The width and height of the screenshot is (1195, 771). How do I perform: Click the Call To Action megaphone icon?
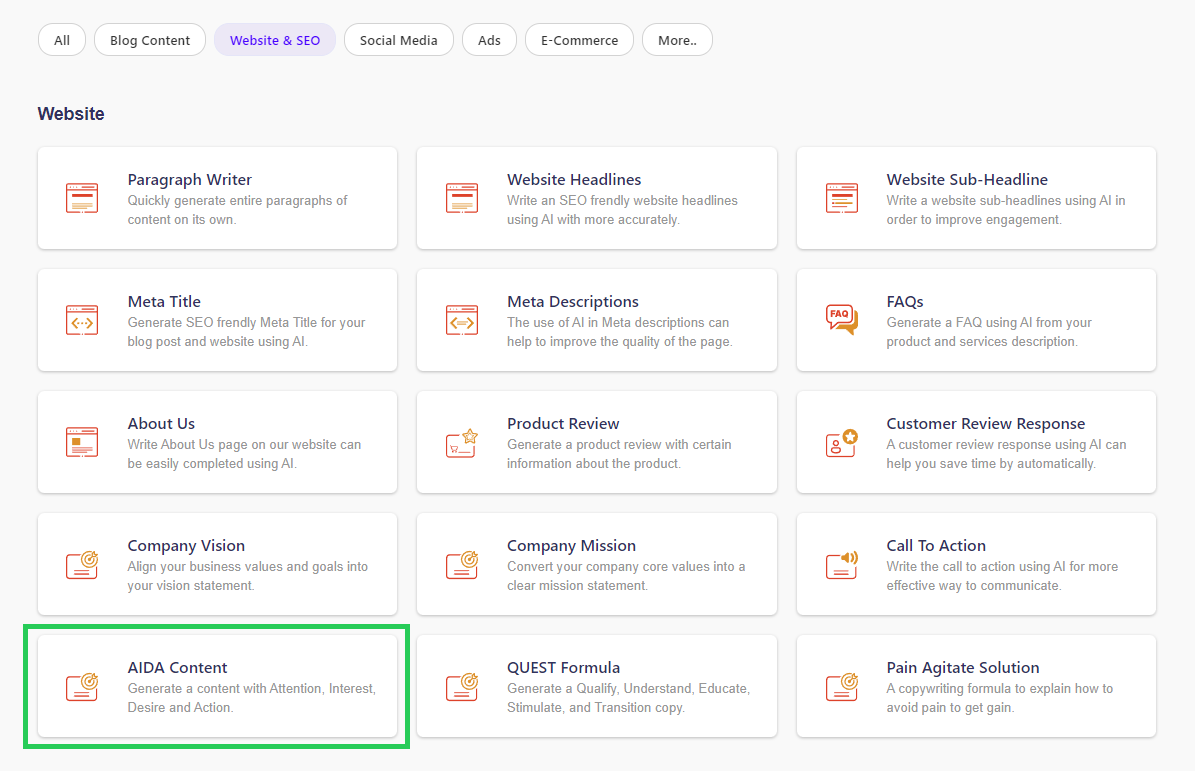click(841, 564)
